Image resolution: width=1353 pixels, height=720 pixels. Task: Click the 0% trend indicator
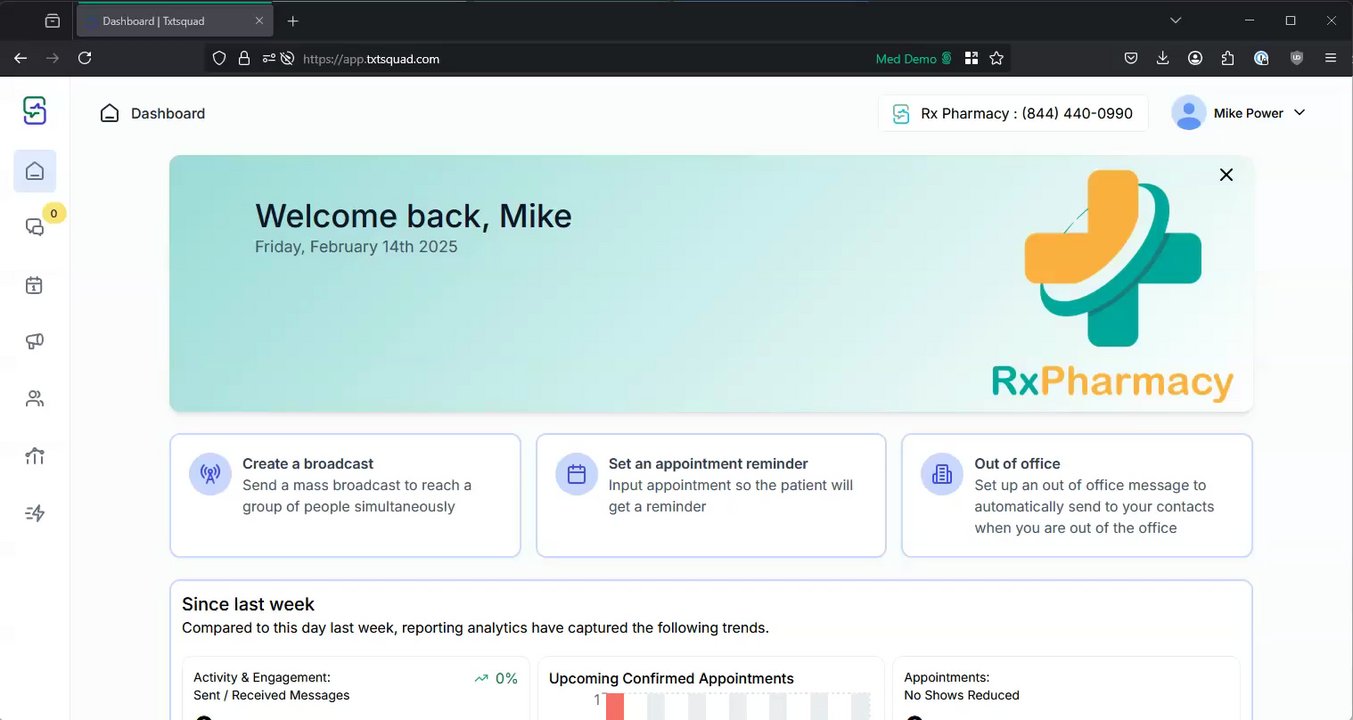pos(496,678)
